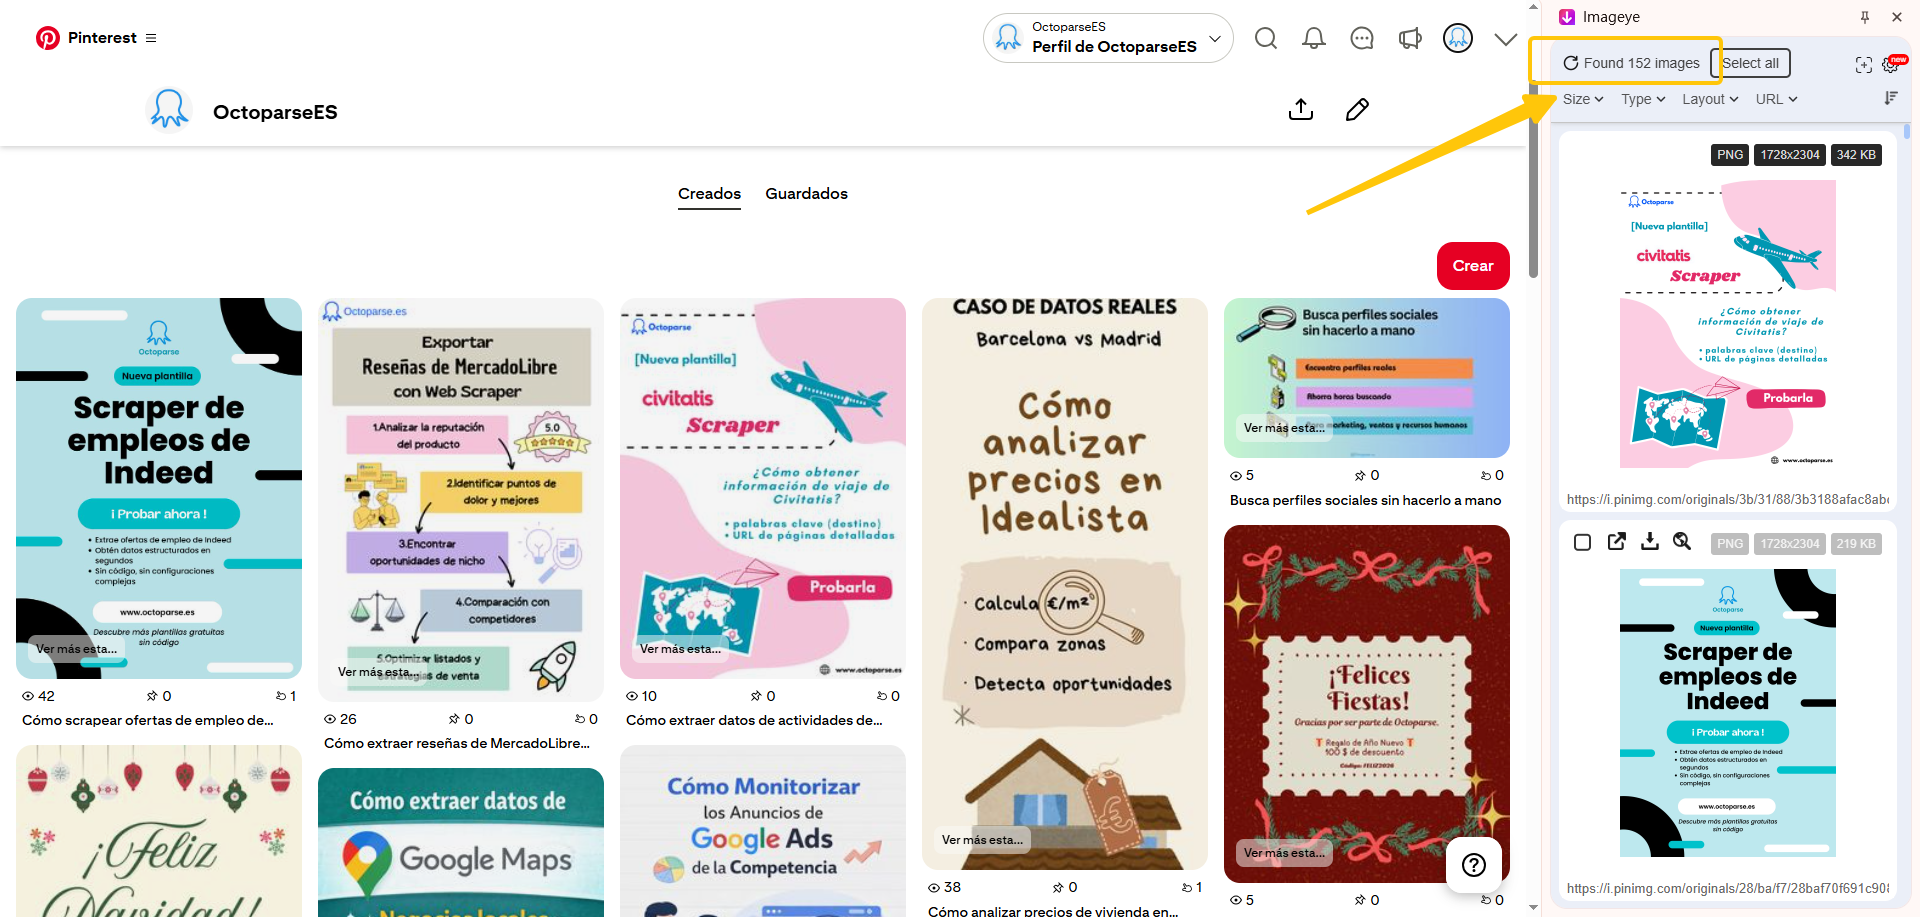The width and height of the screenshot is (1920, 917).
Task: Check the Indeed image selection checkbox
Action: (x=1582, y=542)
